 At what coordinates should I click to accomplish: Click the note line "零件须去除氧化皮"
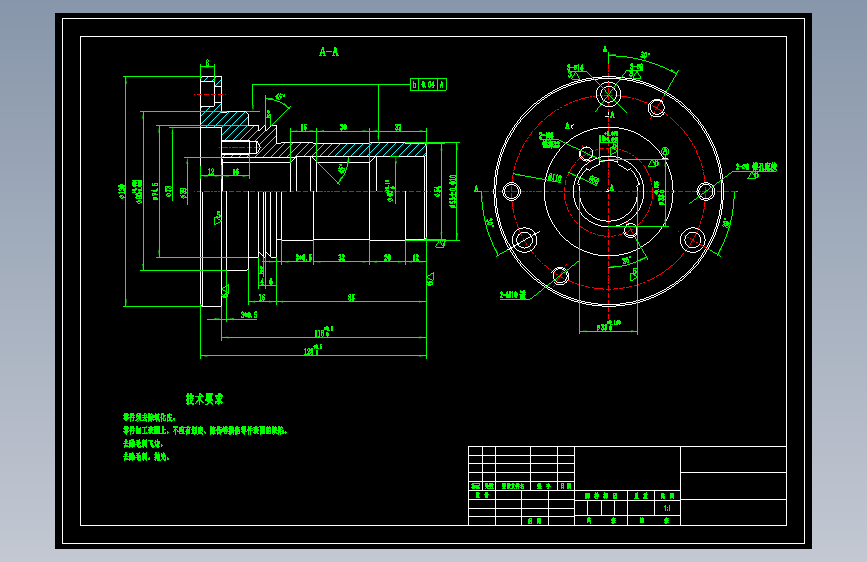[149, 417]
